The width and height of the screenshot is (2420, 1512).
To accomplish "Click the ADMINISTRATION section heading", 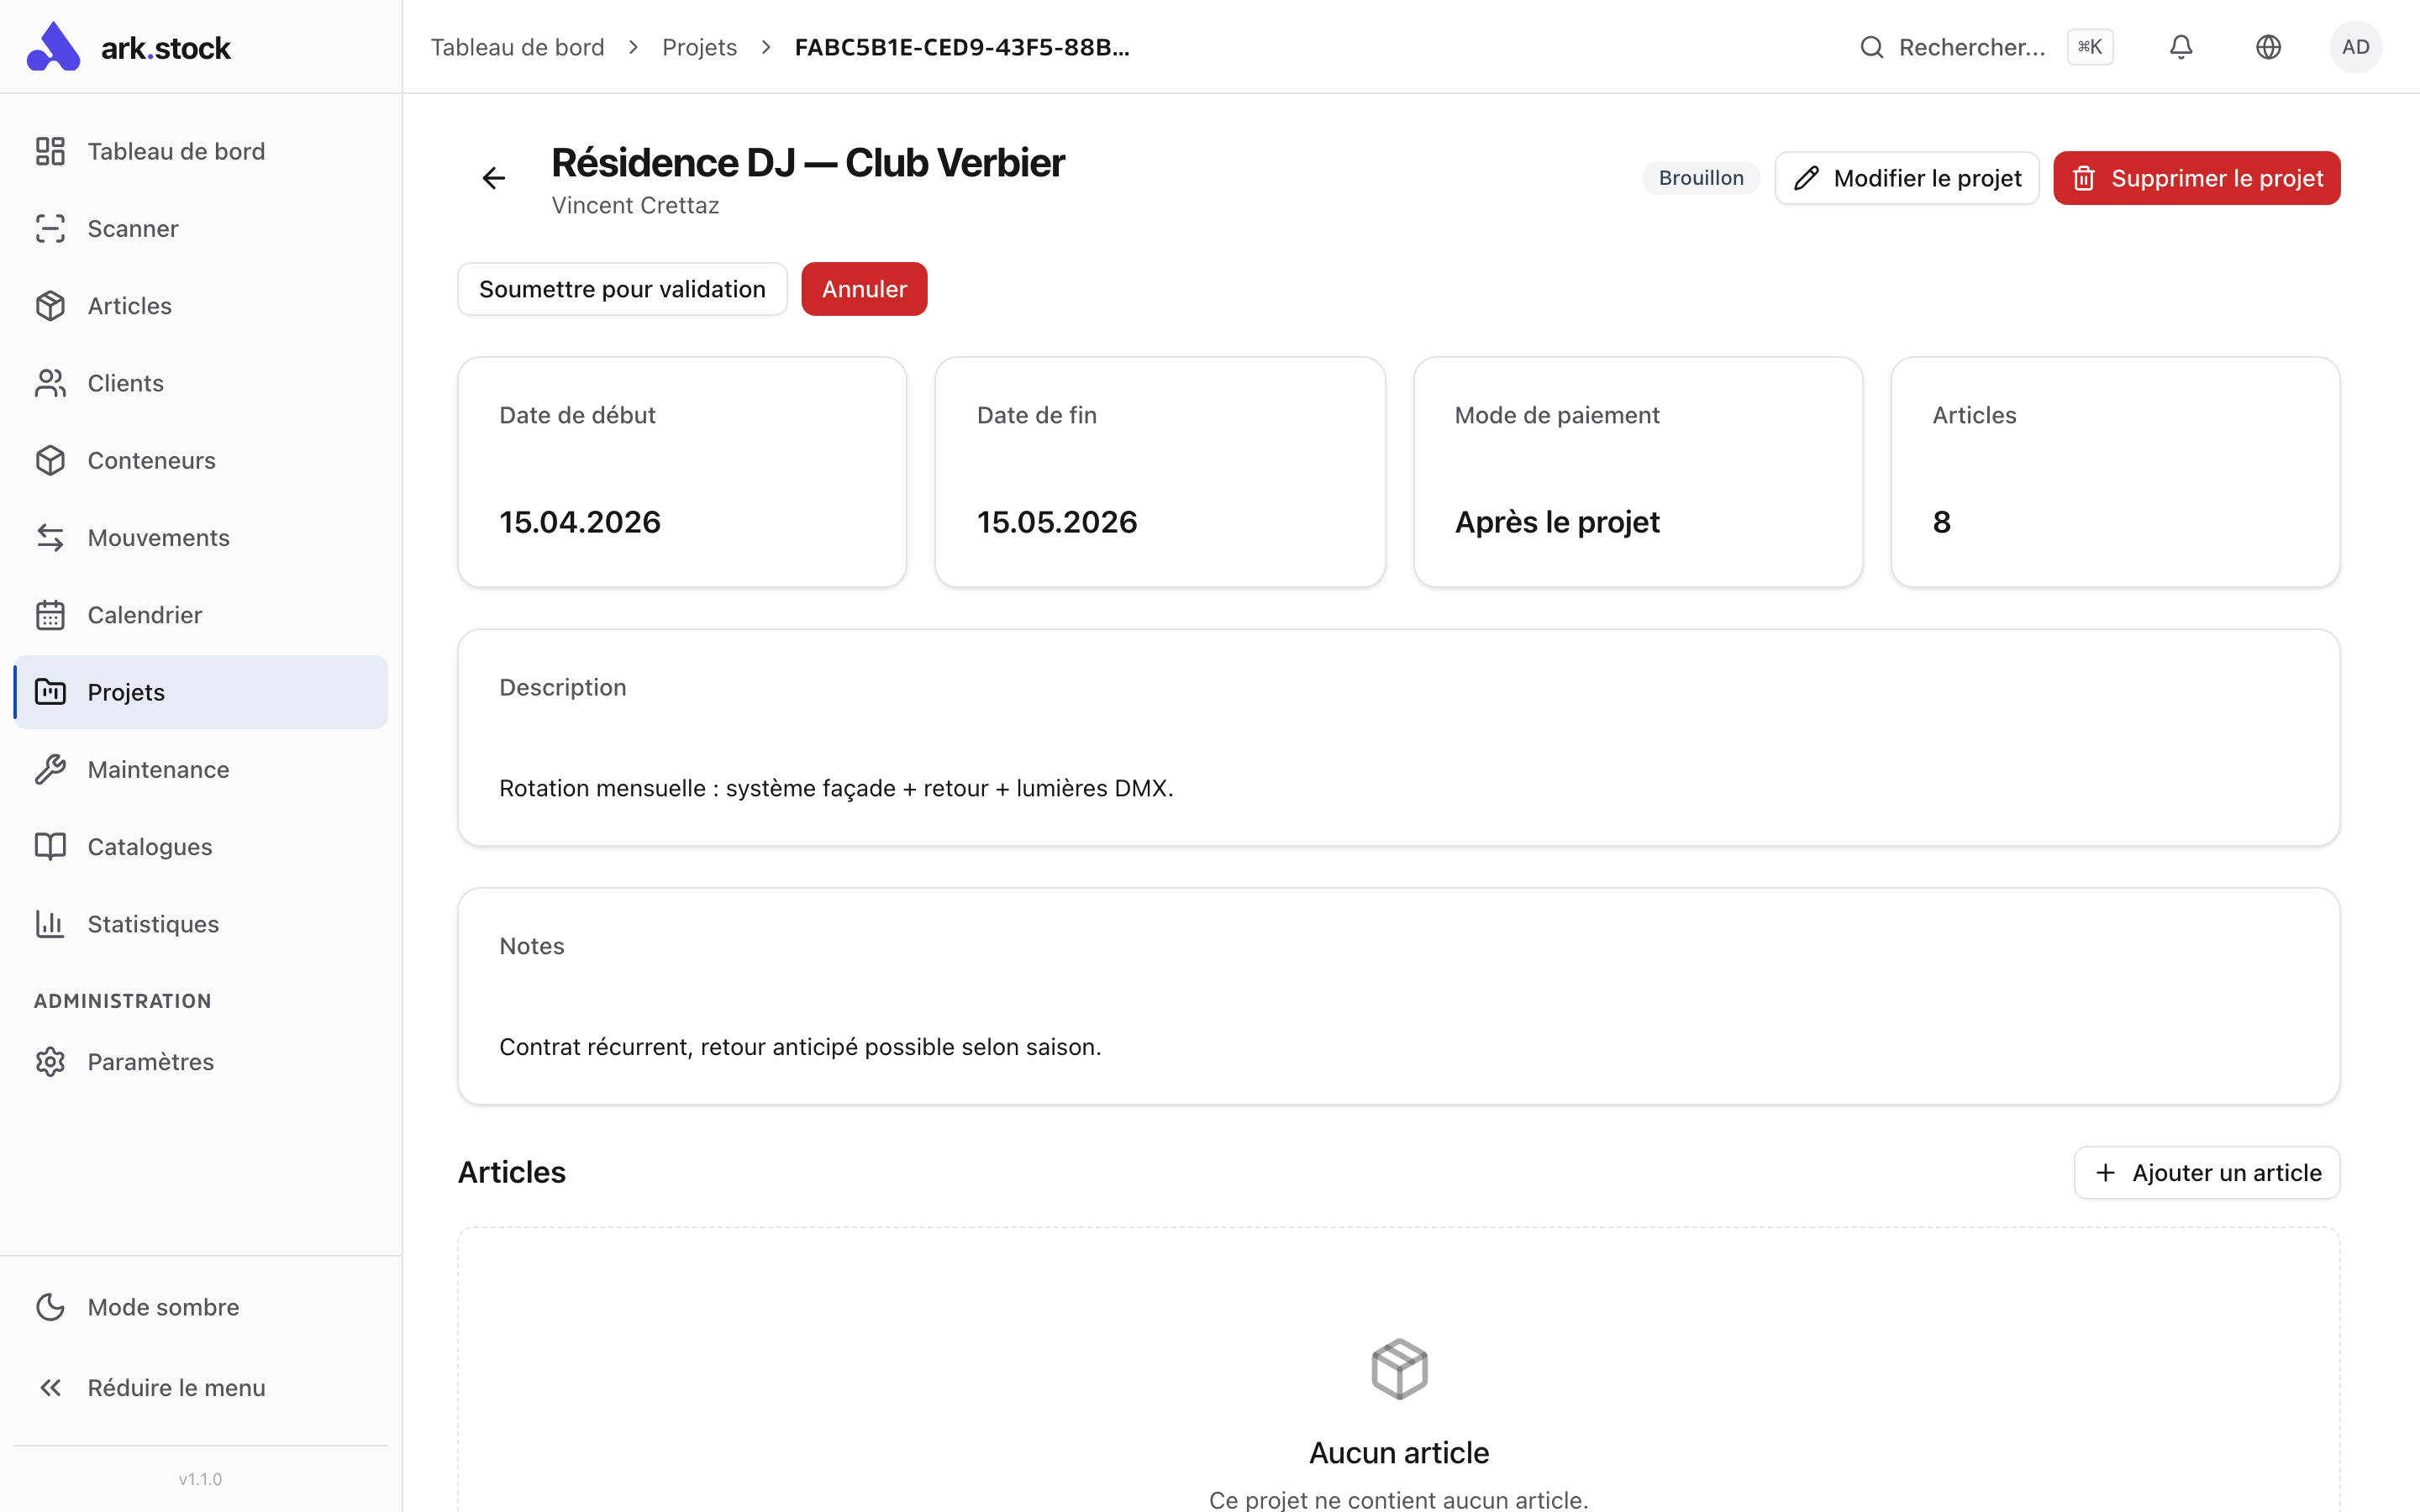I will (x=122, y=1001).
